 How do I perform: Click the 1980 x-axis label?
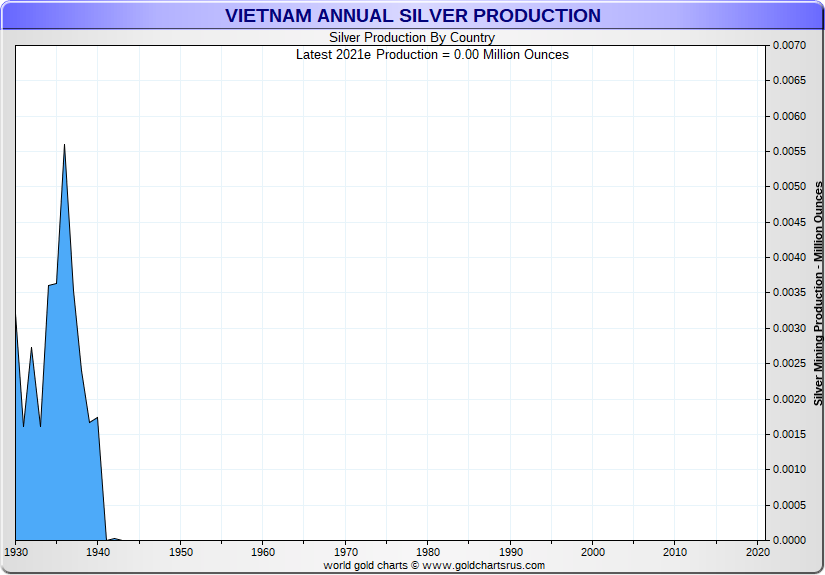point(428,552)
